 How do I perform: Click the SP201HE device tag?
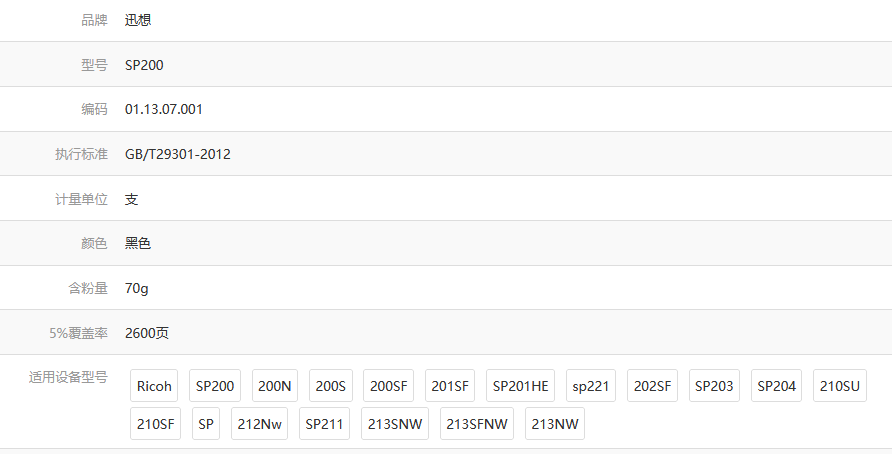coord(521,386)
